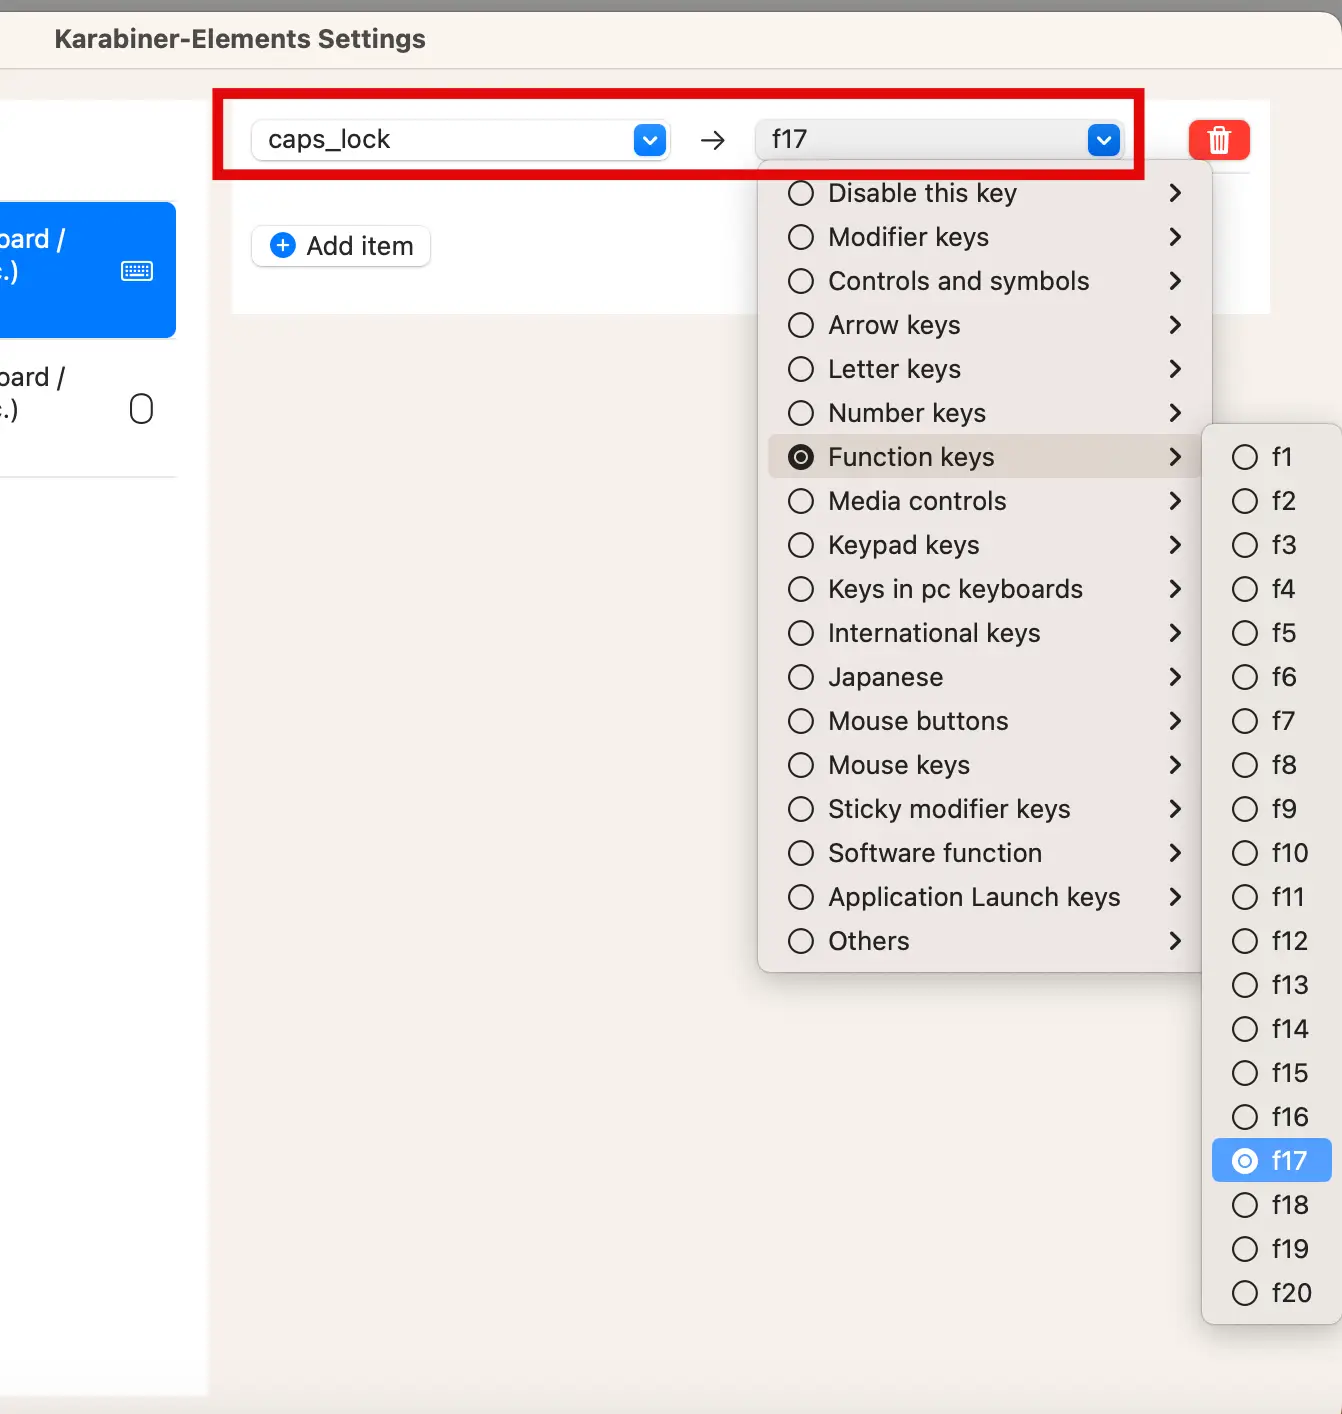The image size is (1342, 1414).
Task: Expand the International keys submenu chevron
Action: (x=1176, y=633)
